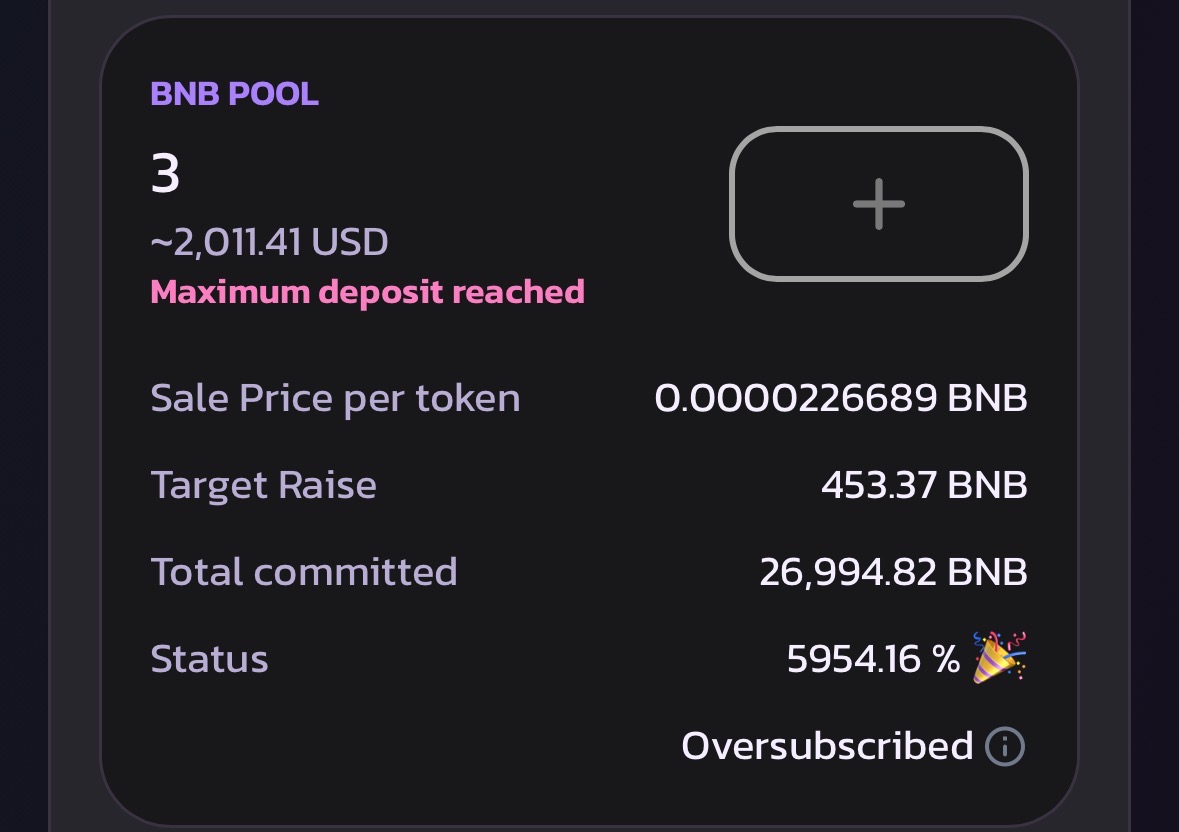Select the Status label
This screenshot has height=832, width=1179.
[209, 659]
